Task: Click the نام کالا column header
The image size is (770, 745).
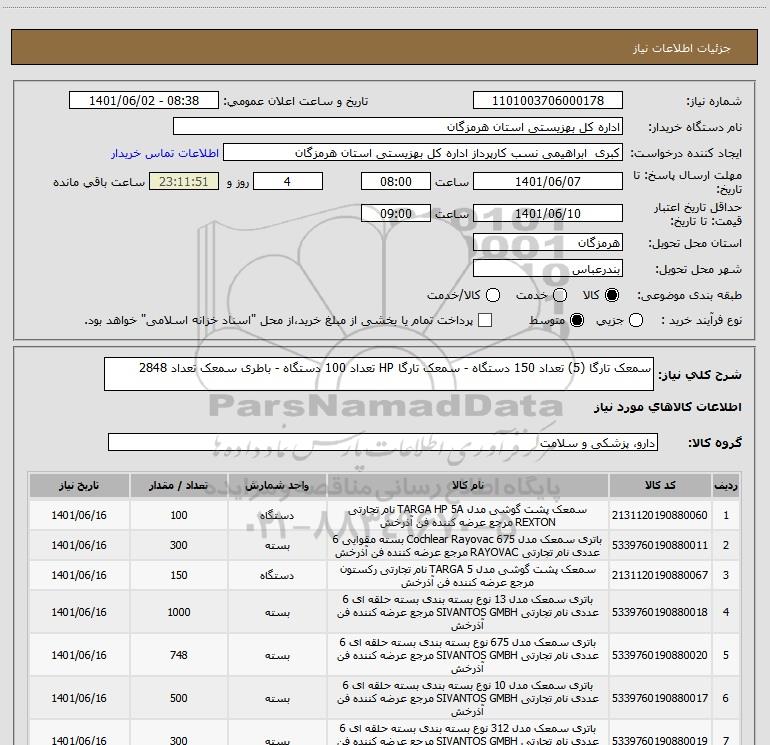Action: [x=468, y=486]
